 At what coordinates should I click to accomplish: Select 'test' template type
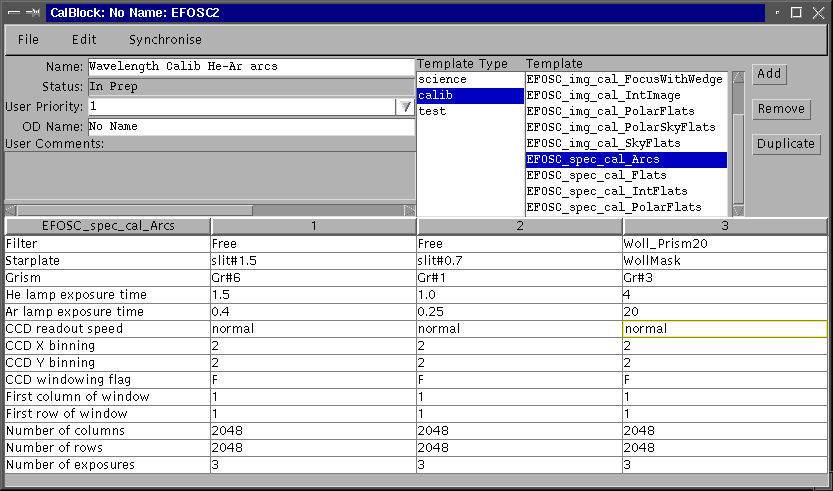(x=470, y=112)
